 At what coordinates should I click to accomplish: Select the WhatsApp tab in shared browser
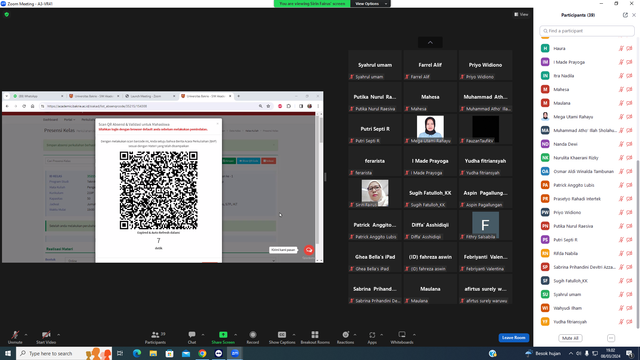[x=38, y=96]
